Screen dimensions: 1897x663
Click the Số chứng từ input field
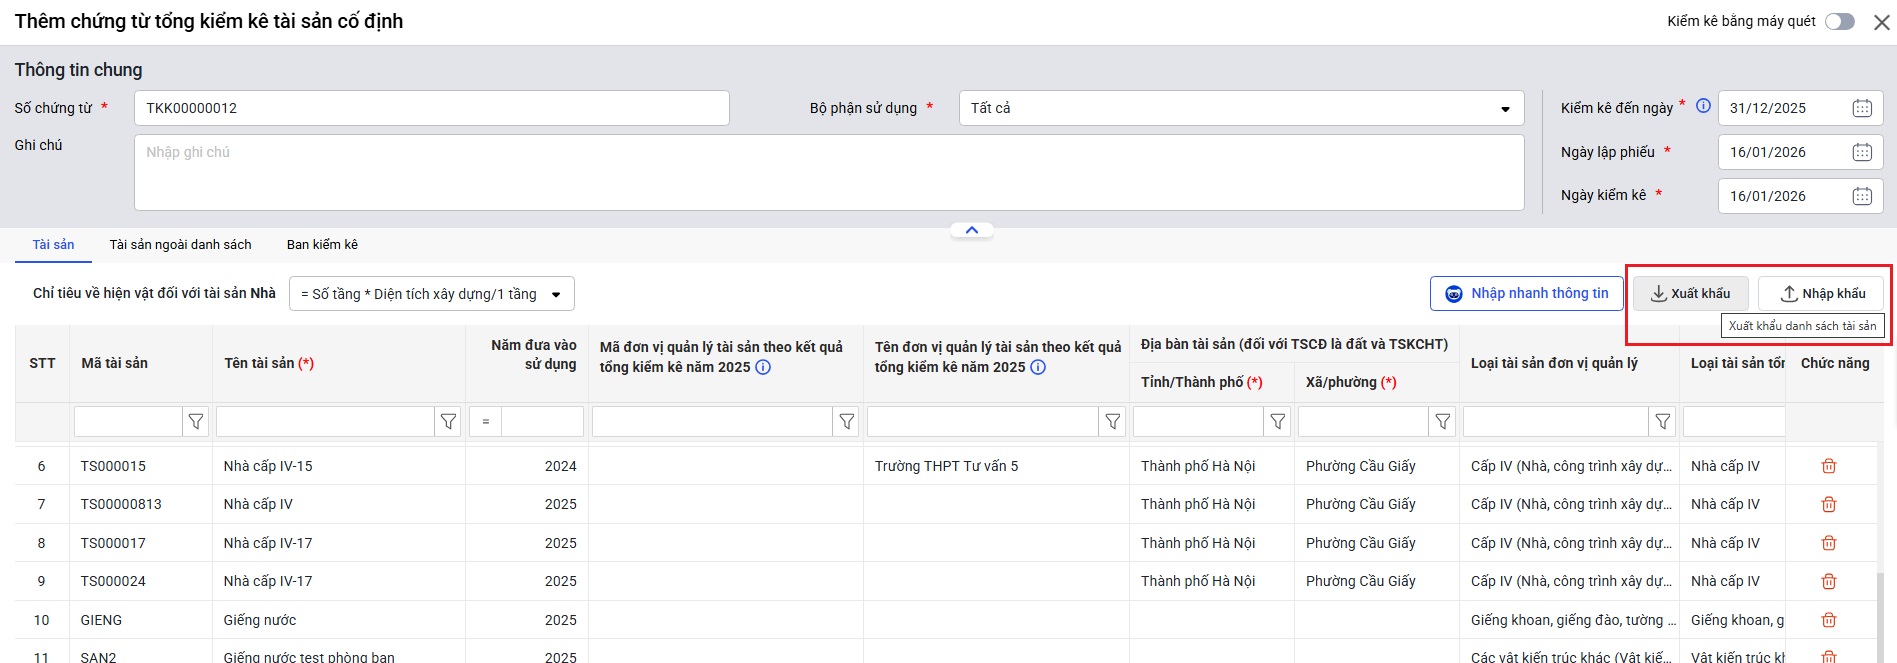(x=431, y=108)
